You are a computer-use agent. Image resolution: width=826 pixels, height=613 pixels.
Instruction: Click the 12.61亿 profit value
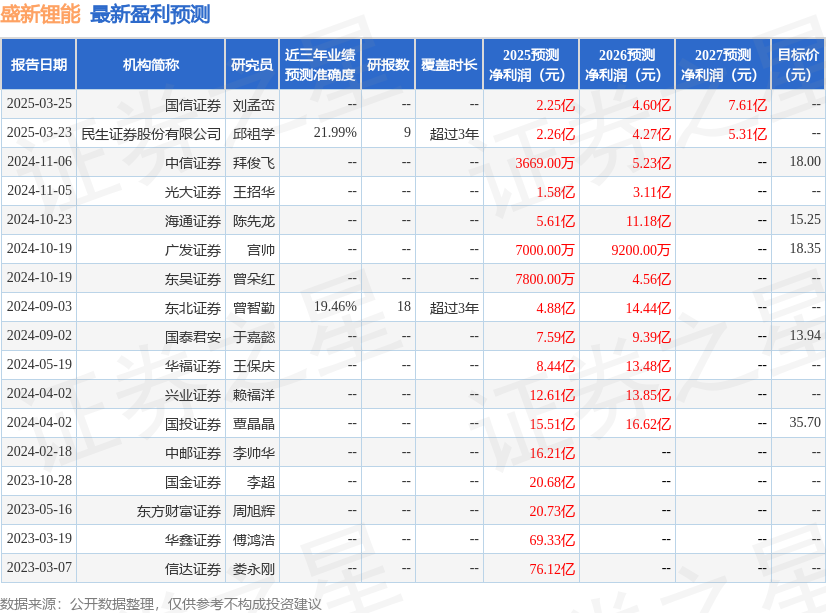point(552,395)
